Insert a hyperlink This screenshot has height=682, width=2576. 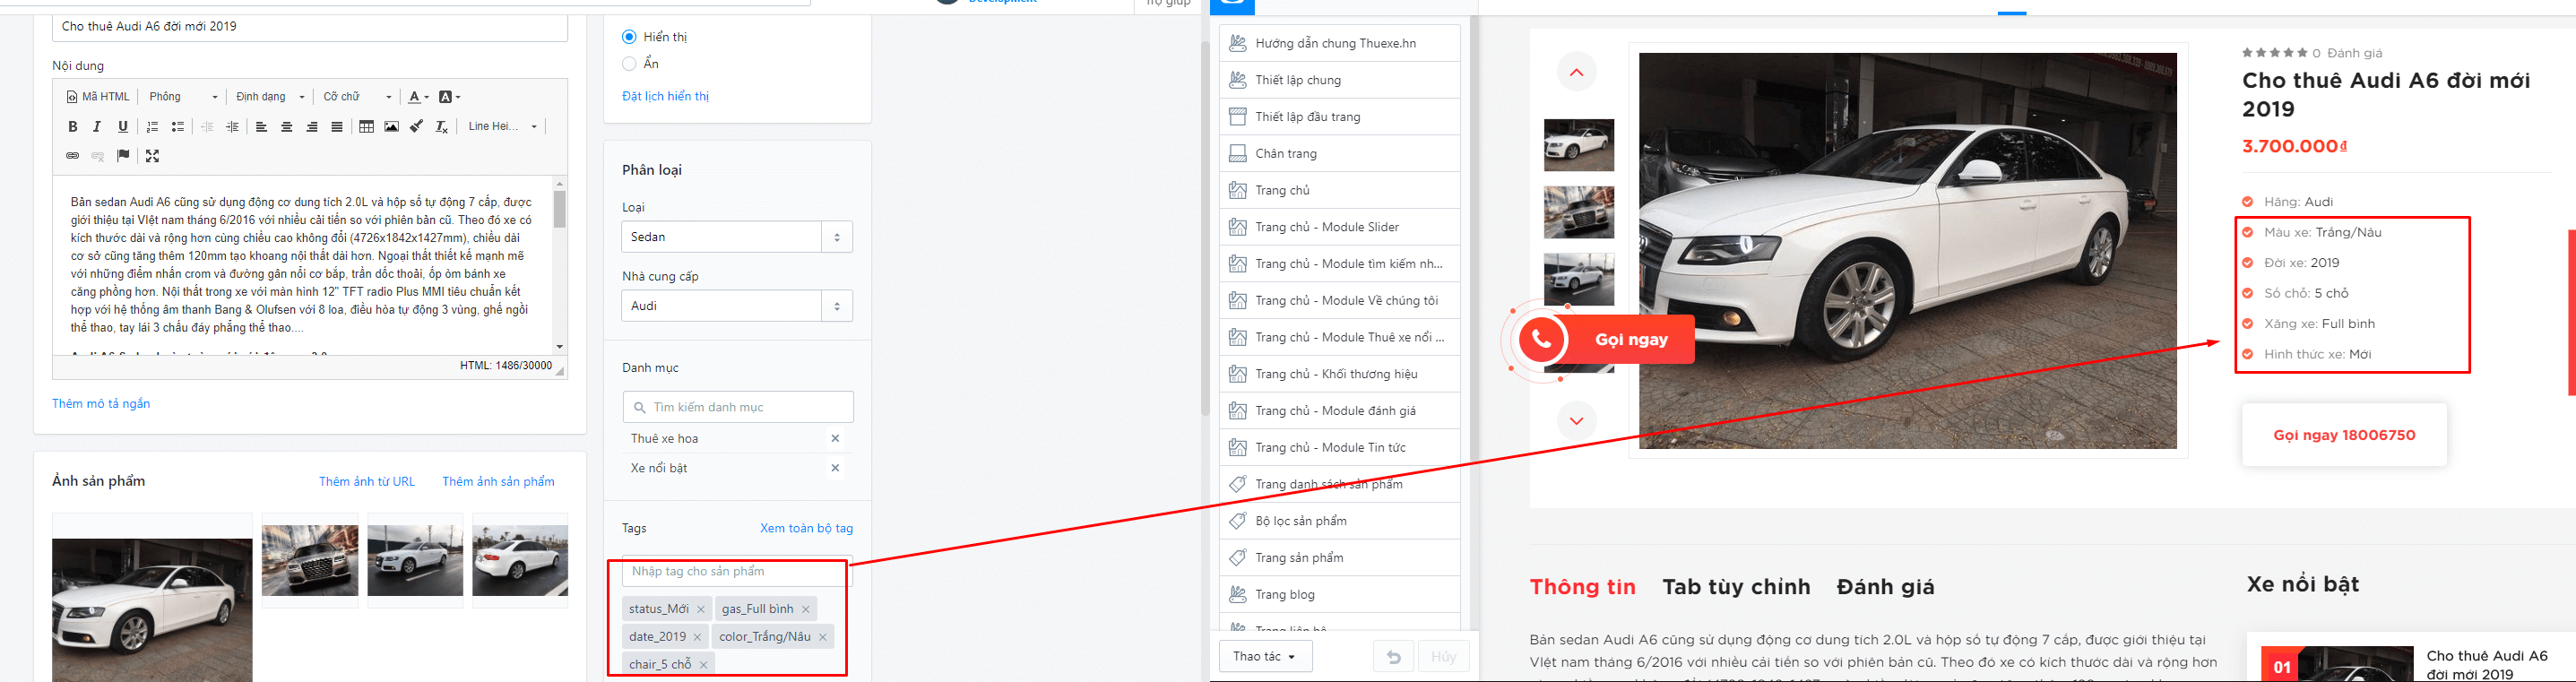click(x=72, y=156)
